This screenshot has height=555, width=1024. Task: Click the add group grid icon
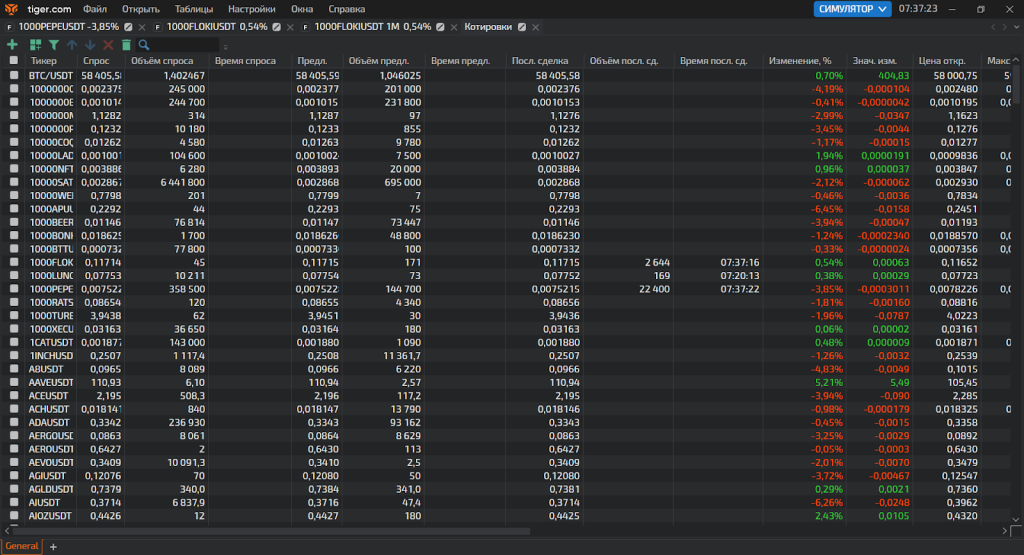[36, 45]
